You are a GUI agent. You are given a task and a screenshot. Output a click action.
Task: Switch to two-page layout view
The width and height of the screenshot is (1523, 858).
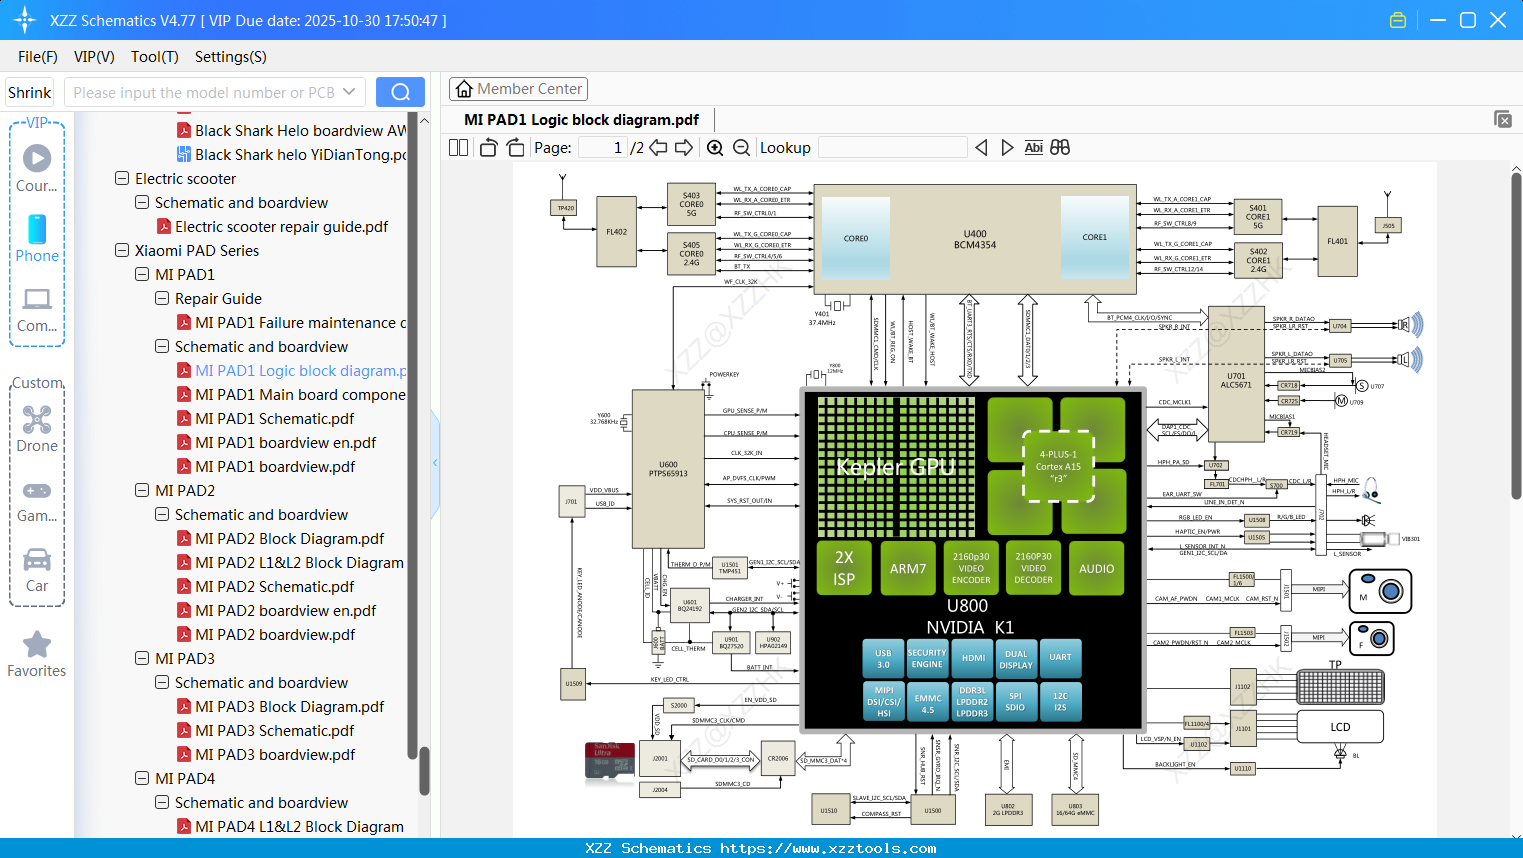(457, 146)
